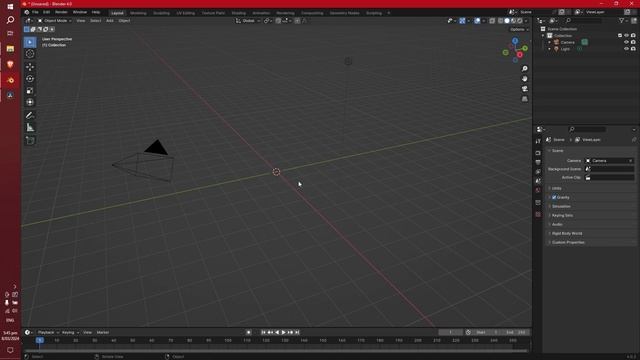
Task: Open Brave browser from taskbar
Action: click(10, 64)
